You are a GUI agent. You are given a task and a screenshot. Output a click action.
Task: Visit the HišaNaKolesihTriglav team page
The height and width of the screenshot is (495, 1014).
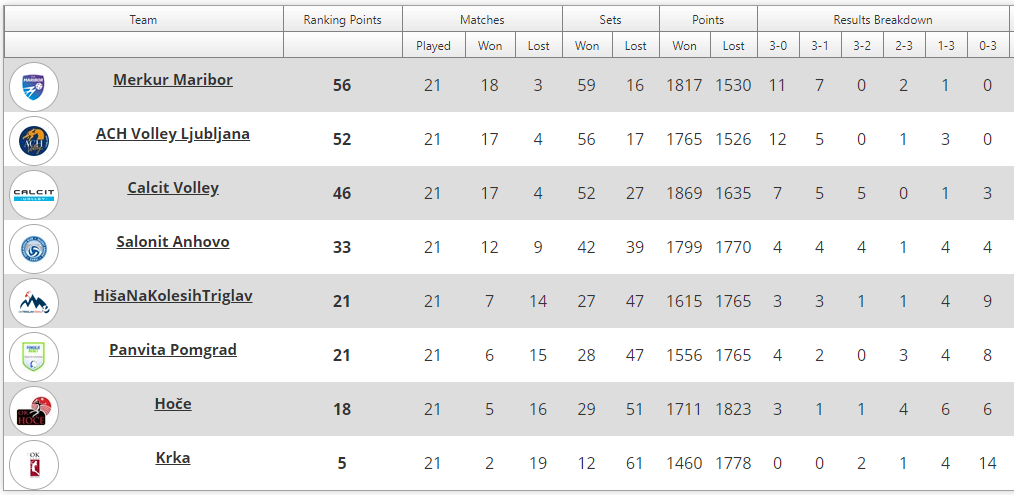(173, 296)
